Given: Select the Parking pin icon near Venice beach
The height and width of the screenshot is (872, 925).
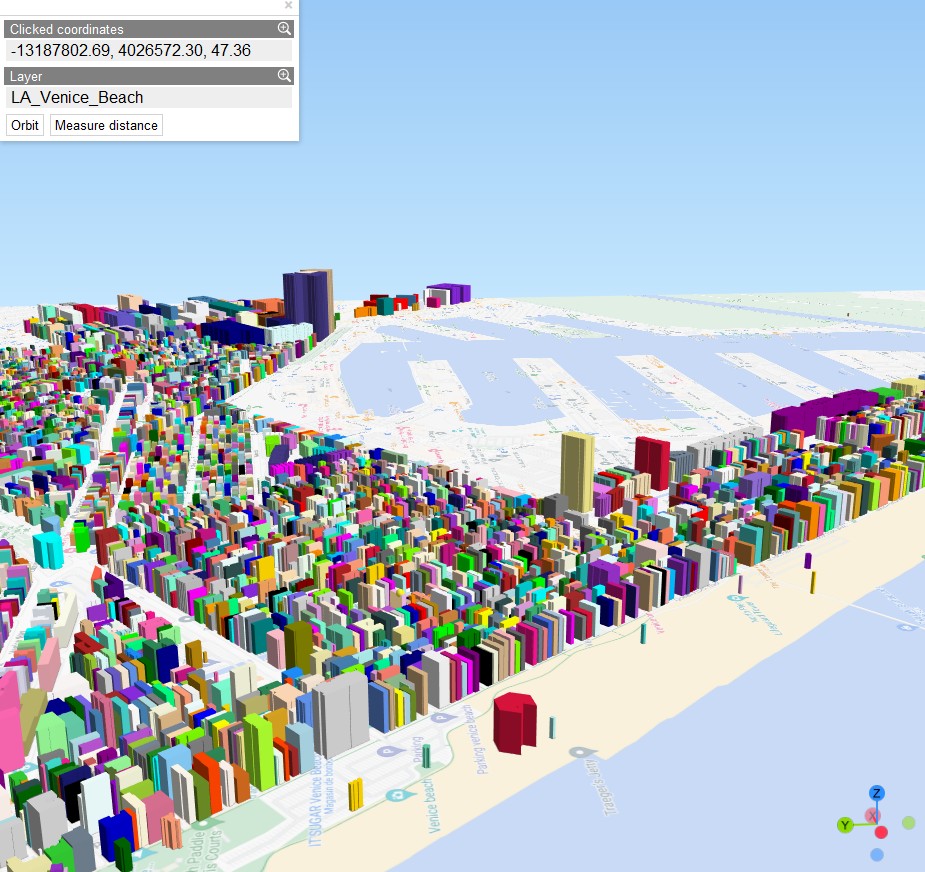Looking at the screenshot, I should 386,752.
